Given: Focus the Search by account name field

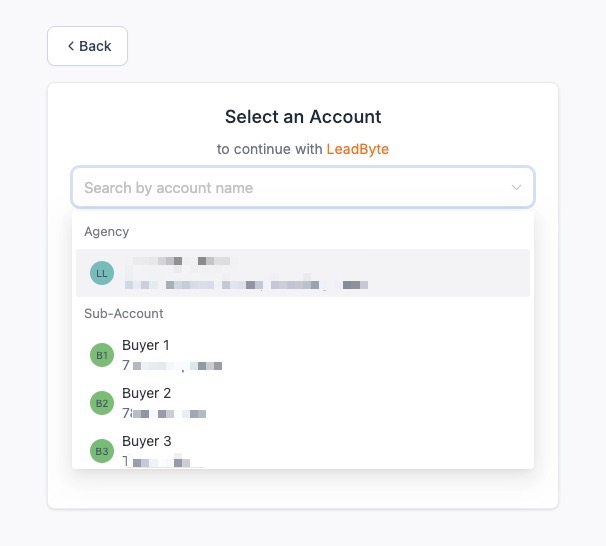Looking at the screenshot, I should (303, 187).
